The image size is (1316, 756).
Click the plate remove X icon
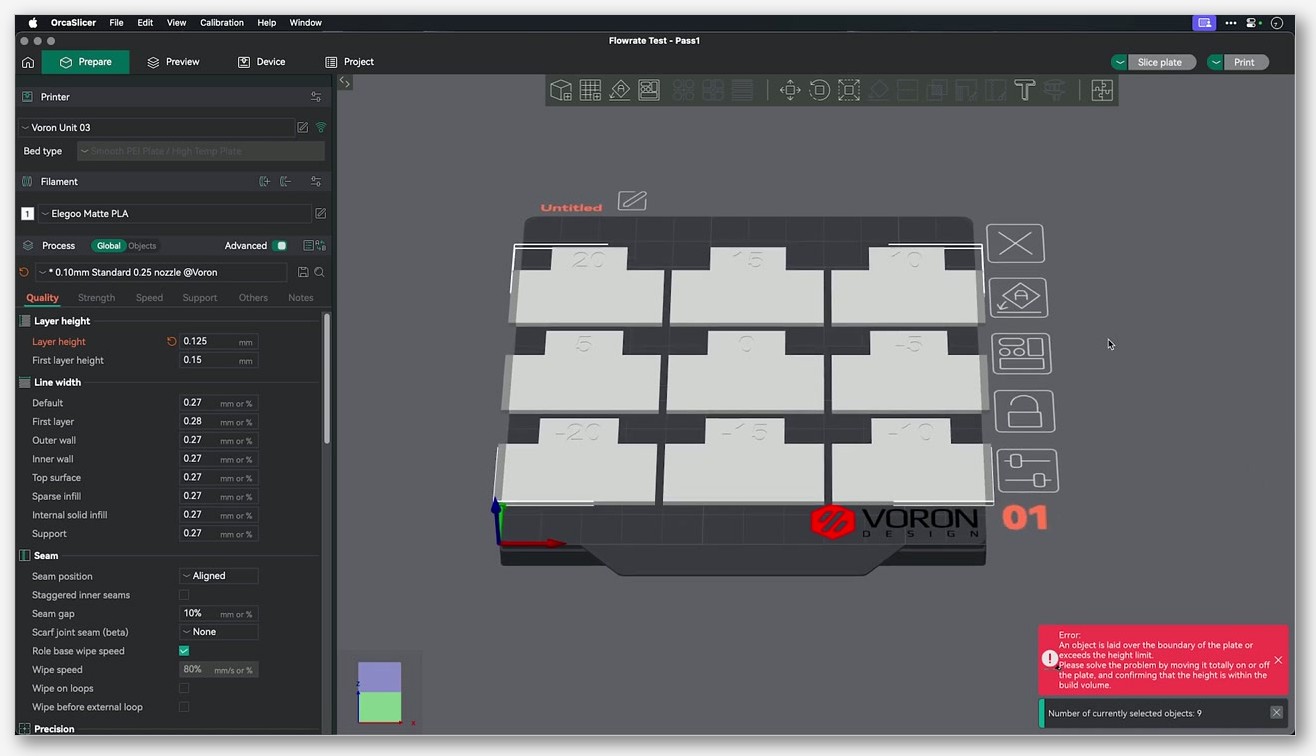(x=1015, y=243)
